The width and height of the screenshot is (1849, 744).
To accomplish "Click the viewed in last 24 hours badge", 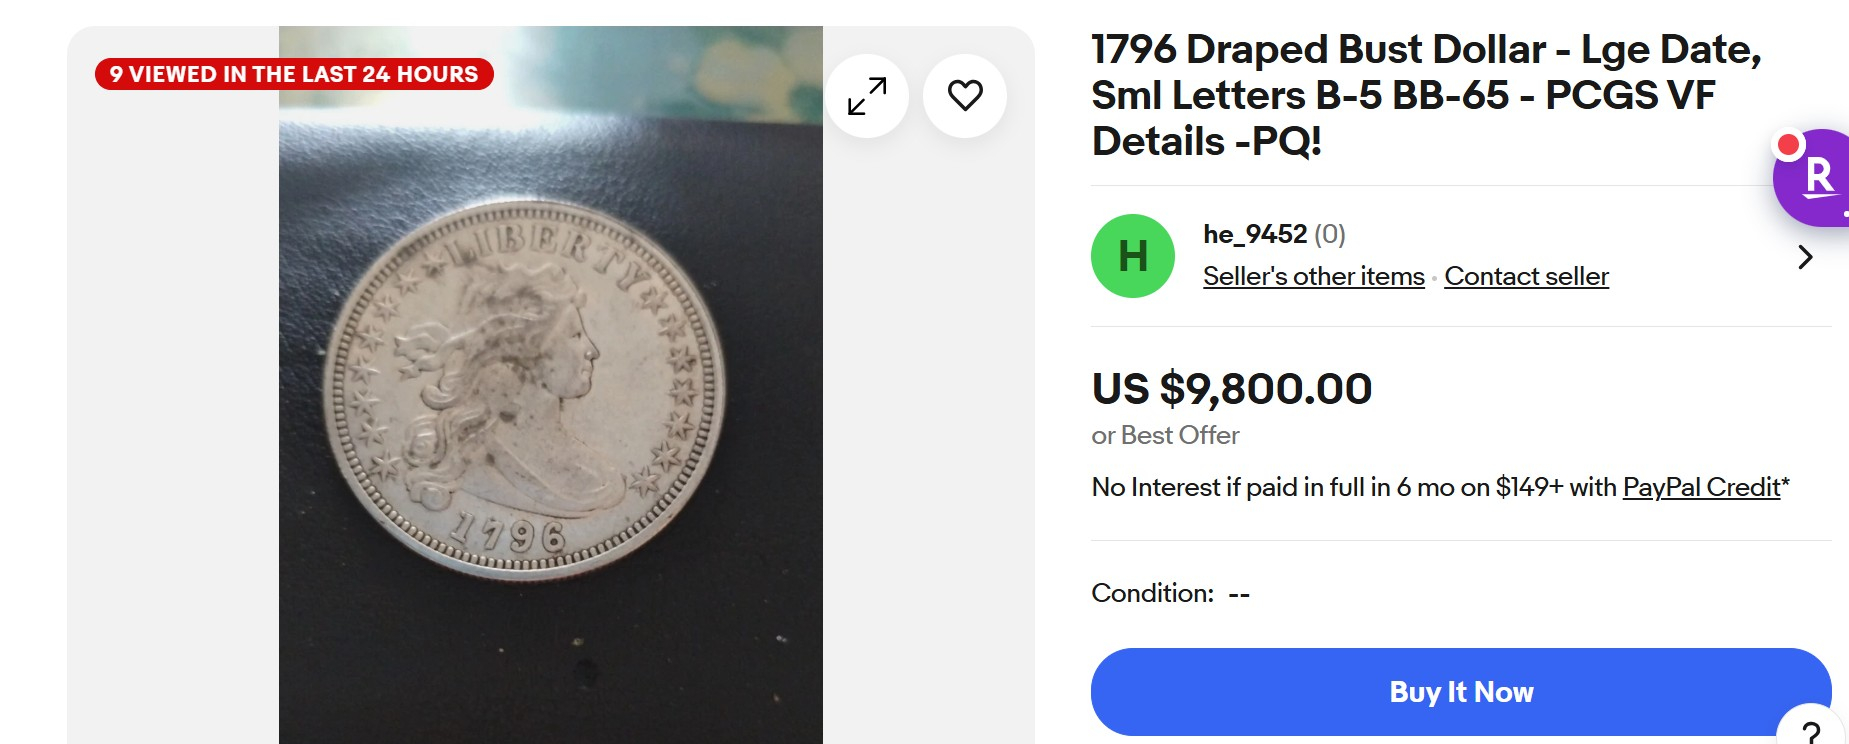I will tap(294, 74).
